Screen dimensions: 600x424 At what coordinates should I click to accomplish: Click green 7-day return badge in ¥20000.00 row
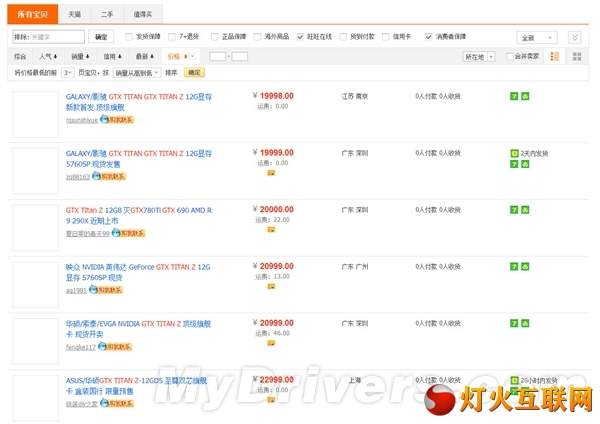click(514, 210)
